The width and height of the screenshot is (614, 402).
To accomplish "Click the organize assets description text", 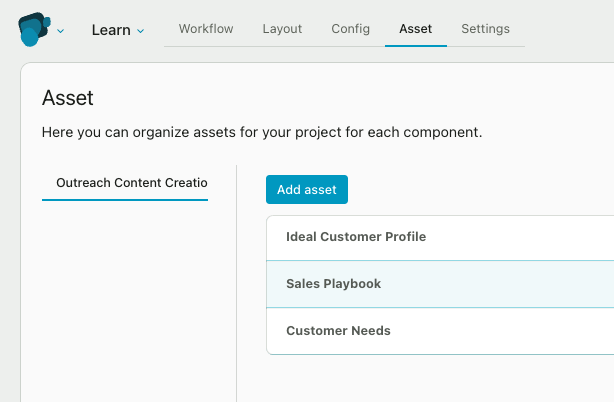I will tap(262, 132).
